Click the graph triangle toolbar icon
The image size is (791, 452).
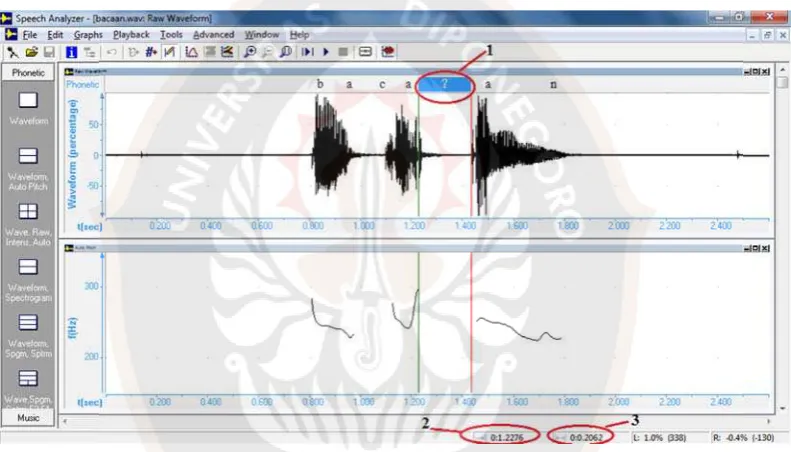[191, 52]
